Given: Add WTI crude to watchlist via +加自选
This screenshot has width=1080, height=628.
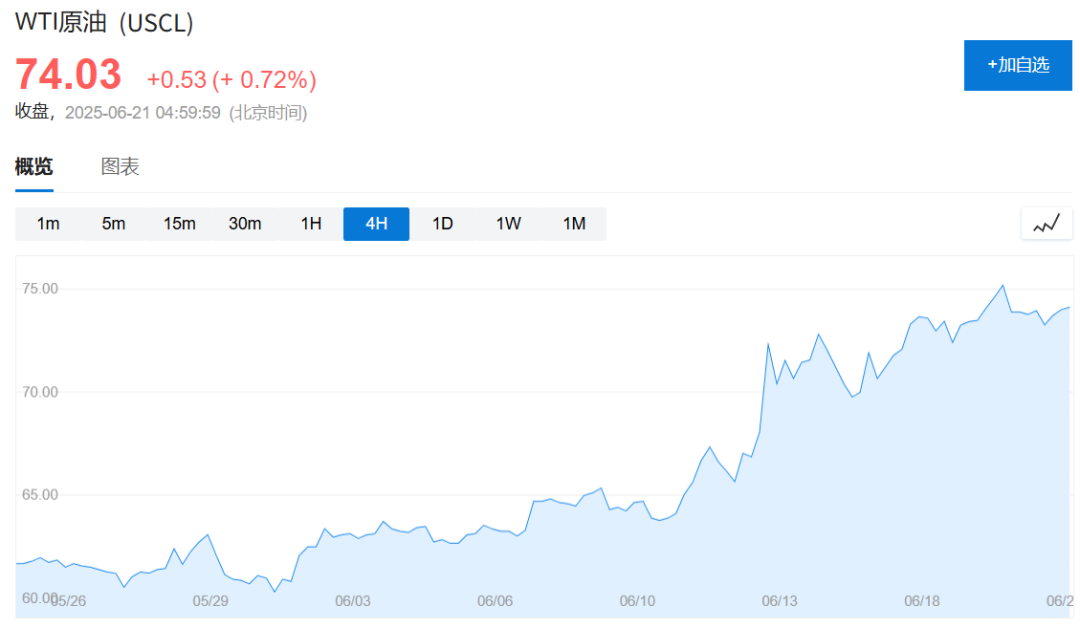Looking at the screenshot, I should [1017, 65].
